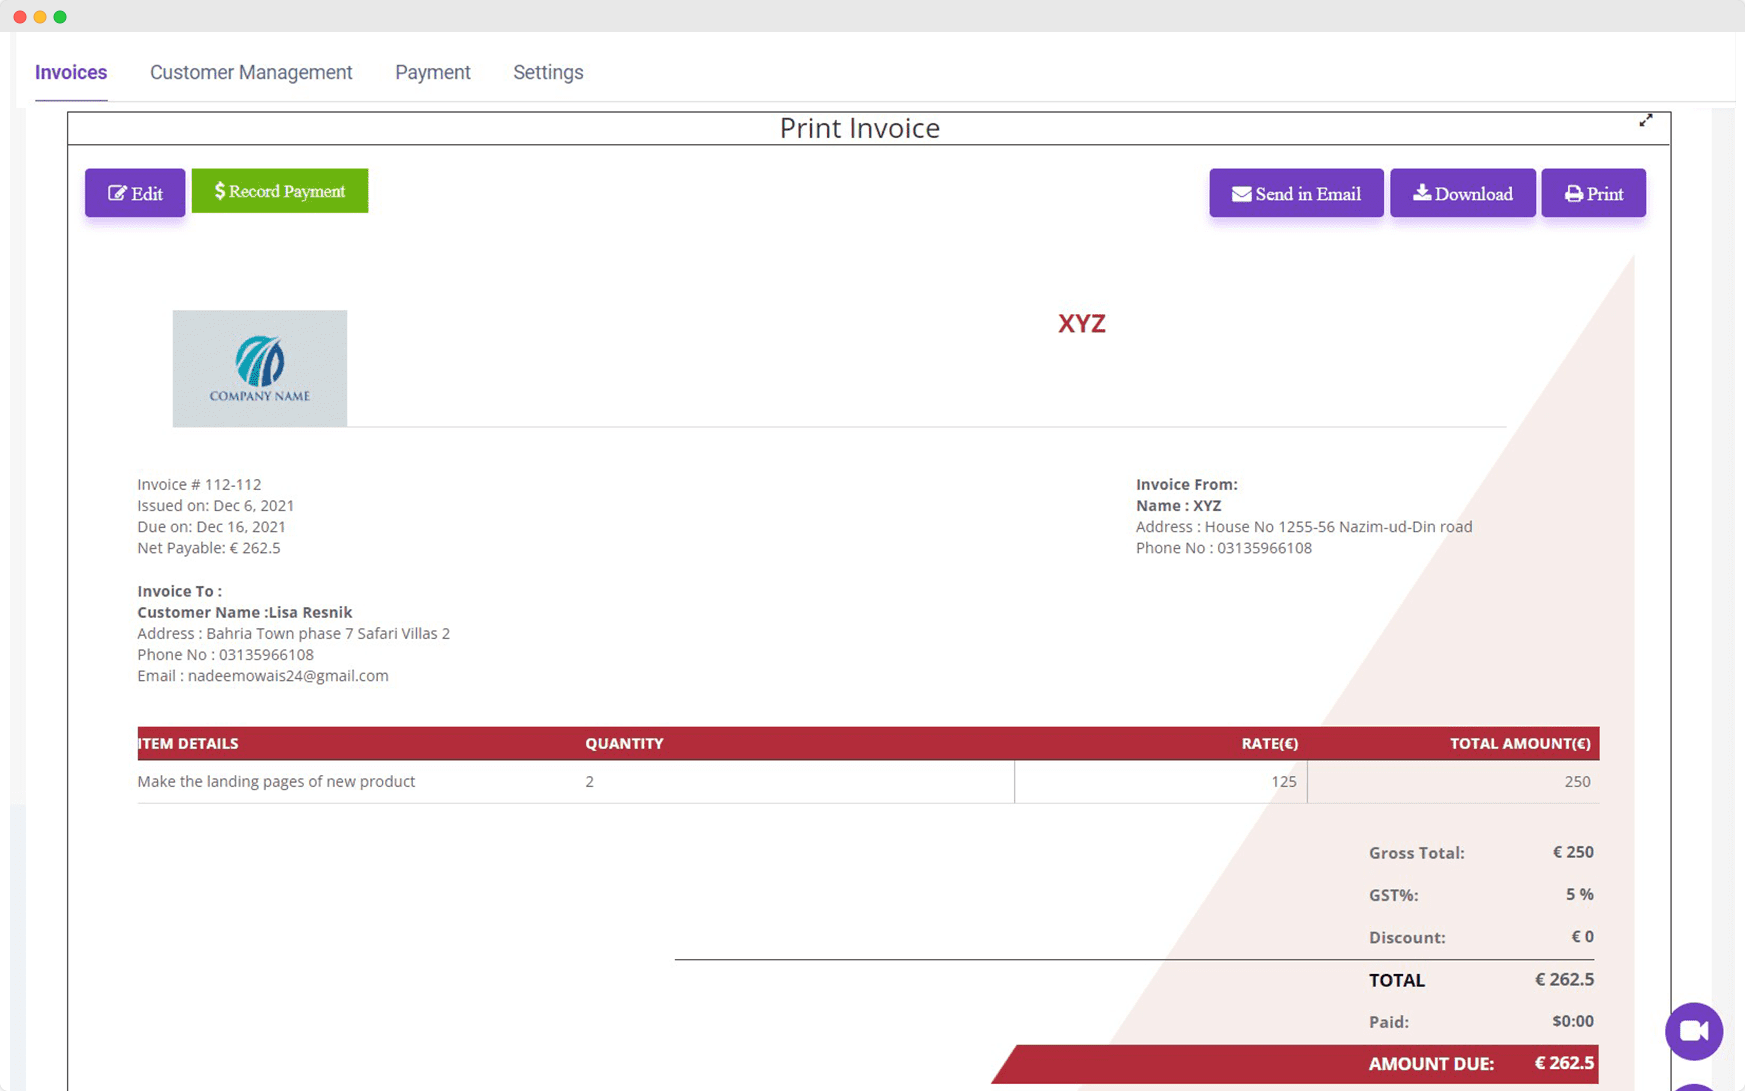The height and width of the screenshot is (1091, 1745).
Task: Open the purple video call widget
Action: (x=1694, y=1031)
